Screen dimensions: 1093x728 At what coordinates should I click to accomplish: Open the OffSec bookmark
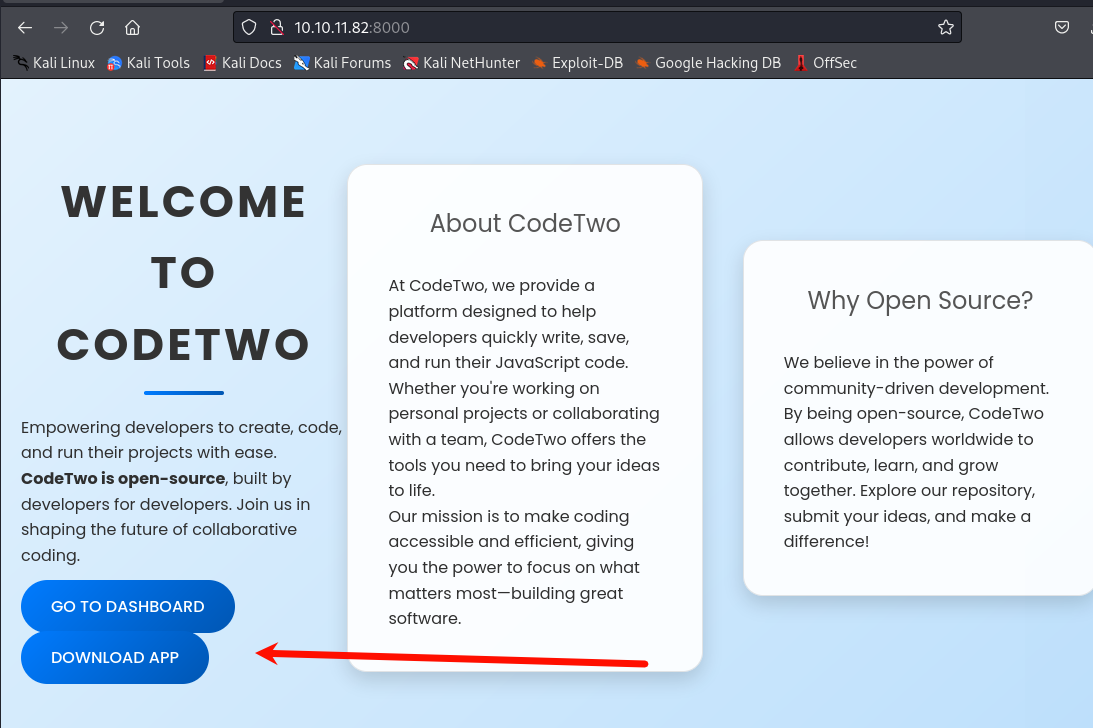coord(825,63)
